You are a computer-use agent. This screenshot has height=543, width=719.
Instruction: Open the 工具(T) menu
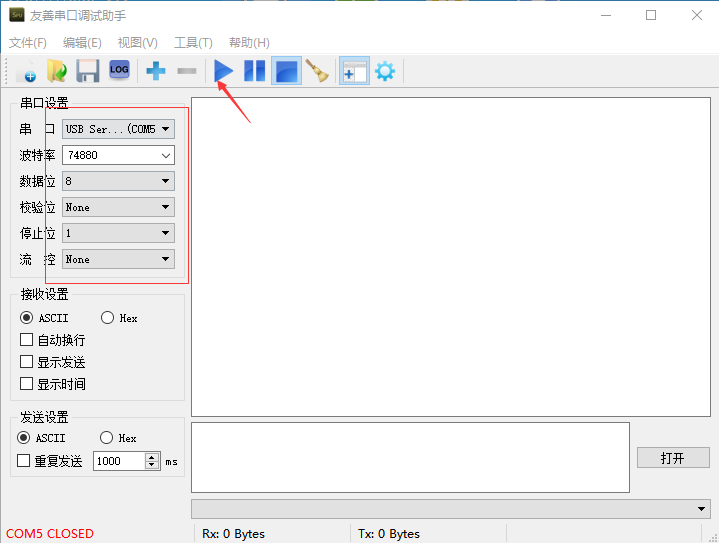[193, 43]
